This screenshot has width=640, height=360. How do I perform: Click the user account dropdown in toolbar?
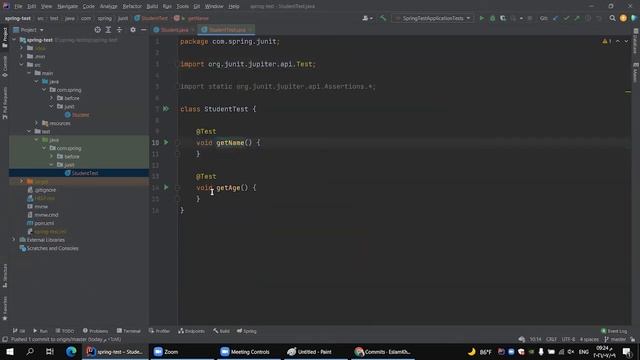tap(367, 18)
